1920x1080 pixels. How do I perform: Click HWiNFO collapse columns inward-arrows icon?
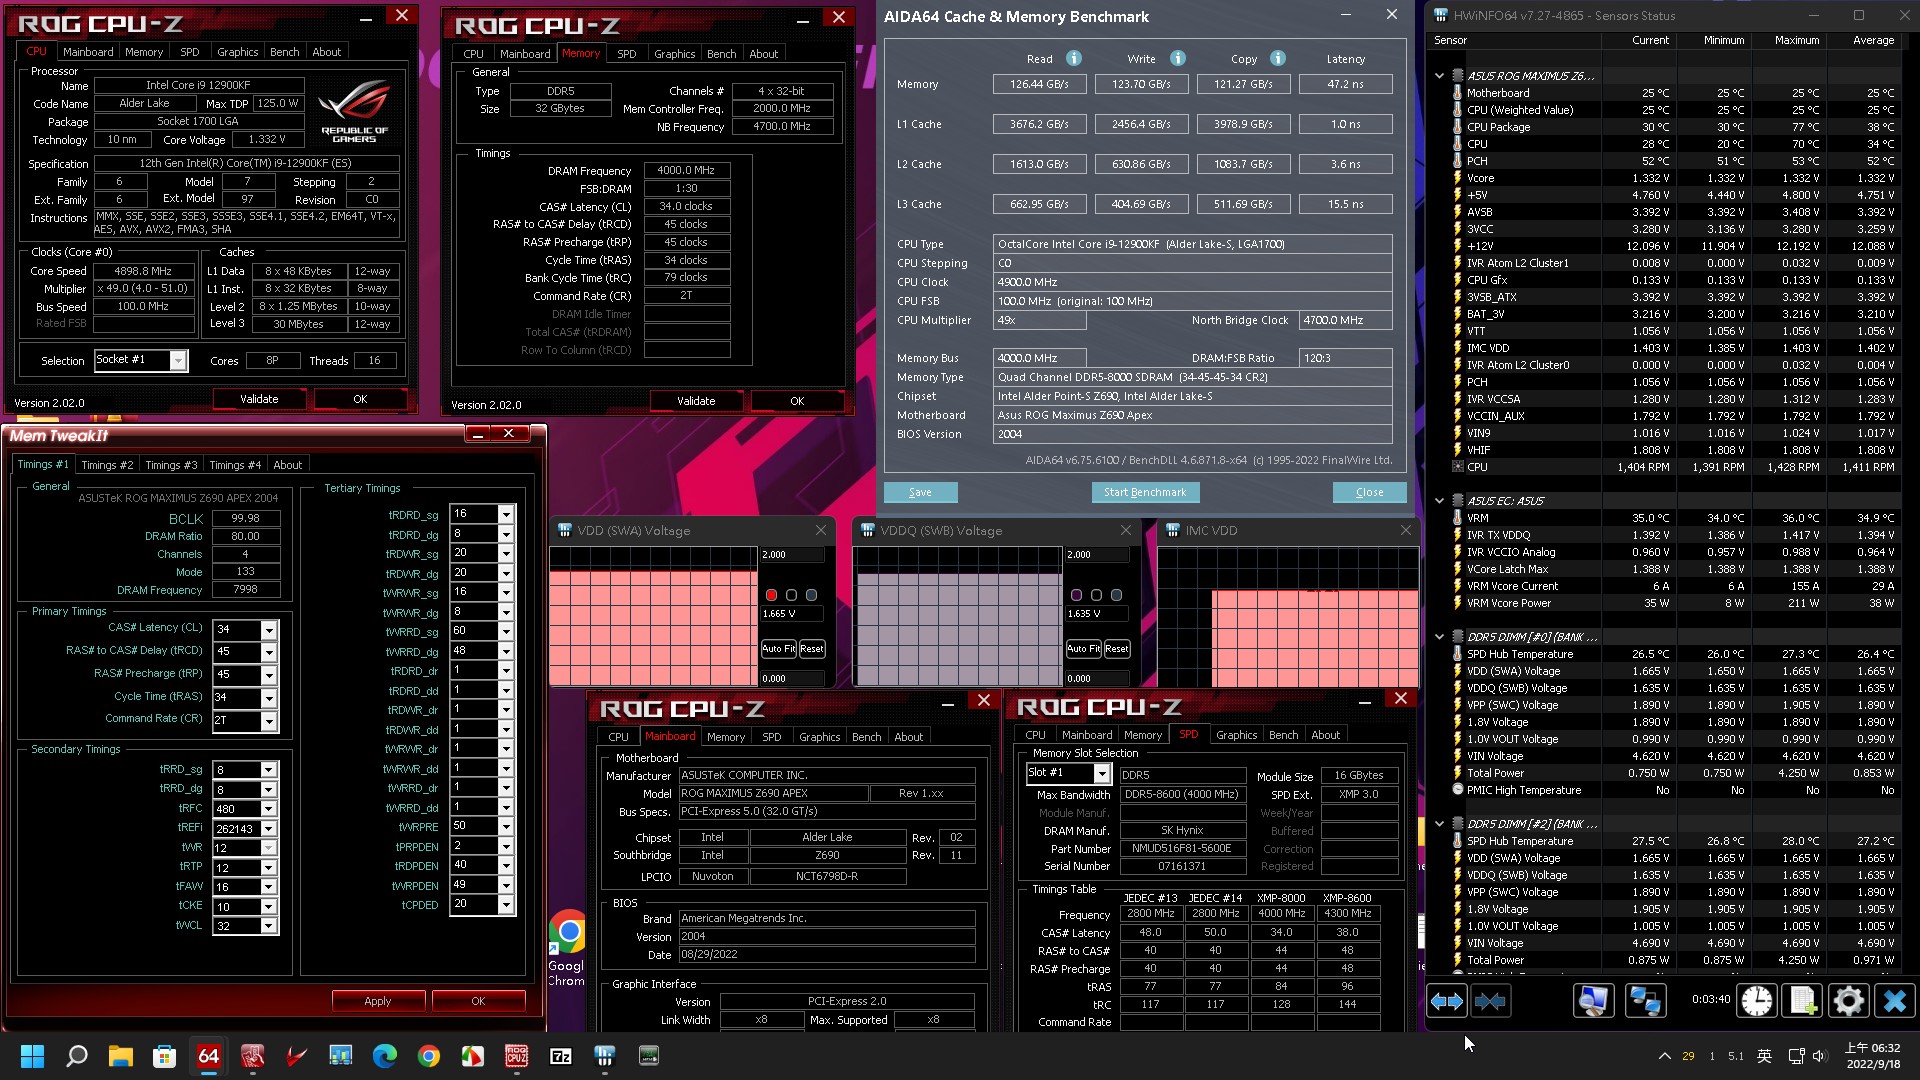pos(1491,1001)
